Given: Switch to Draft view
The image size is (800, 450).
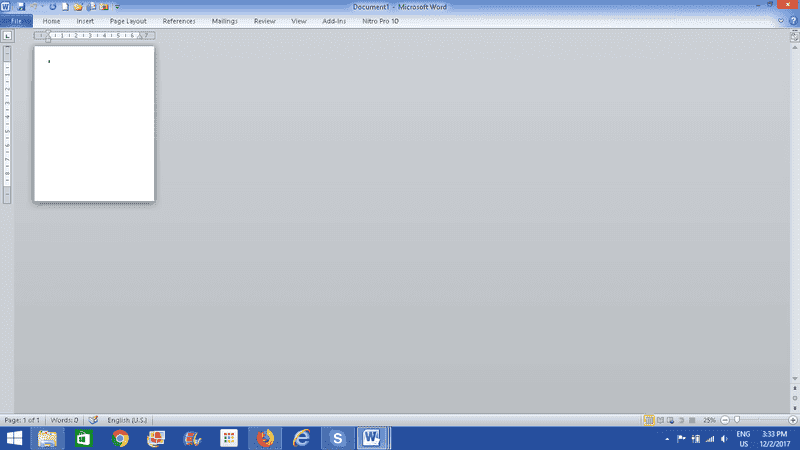Looking at the screenshot, I should pos(692,420).
